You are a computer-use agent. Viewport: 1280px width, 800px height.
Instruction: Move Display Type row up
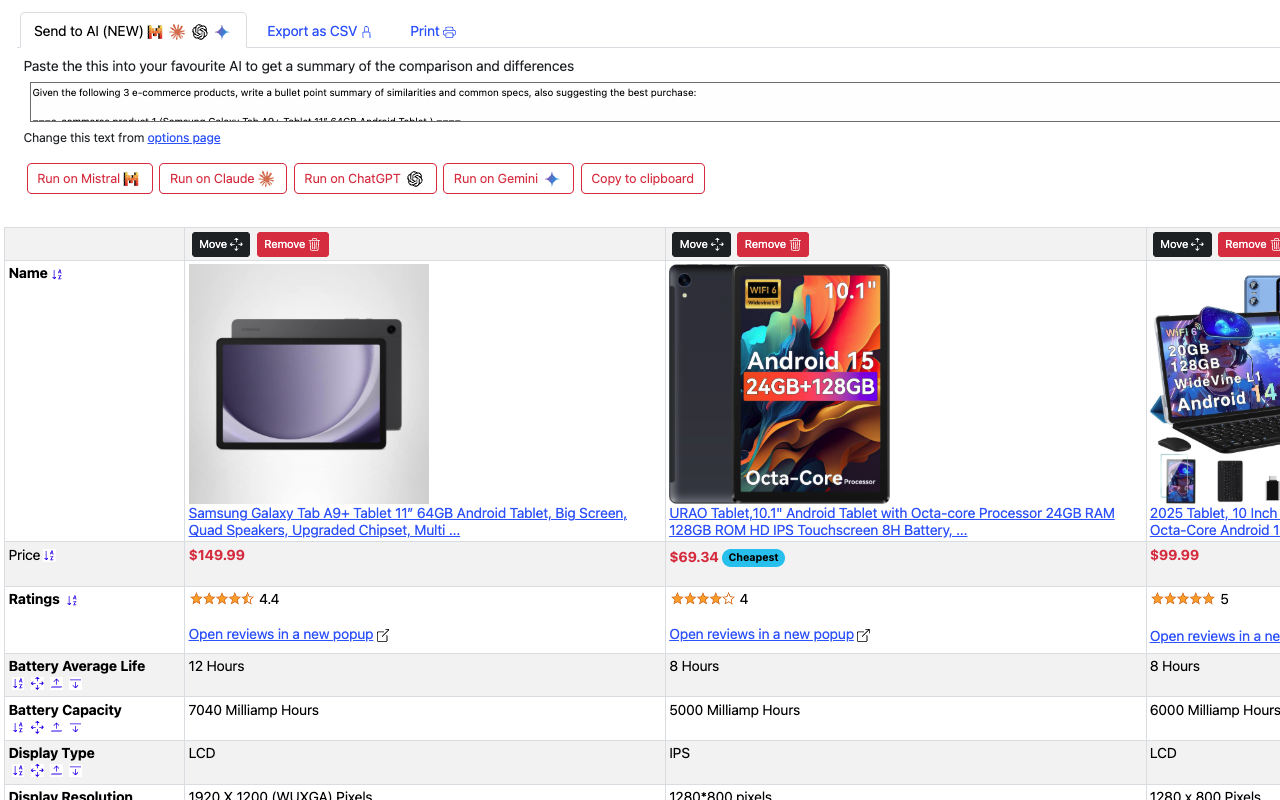[x=56, y=771]
